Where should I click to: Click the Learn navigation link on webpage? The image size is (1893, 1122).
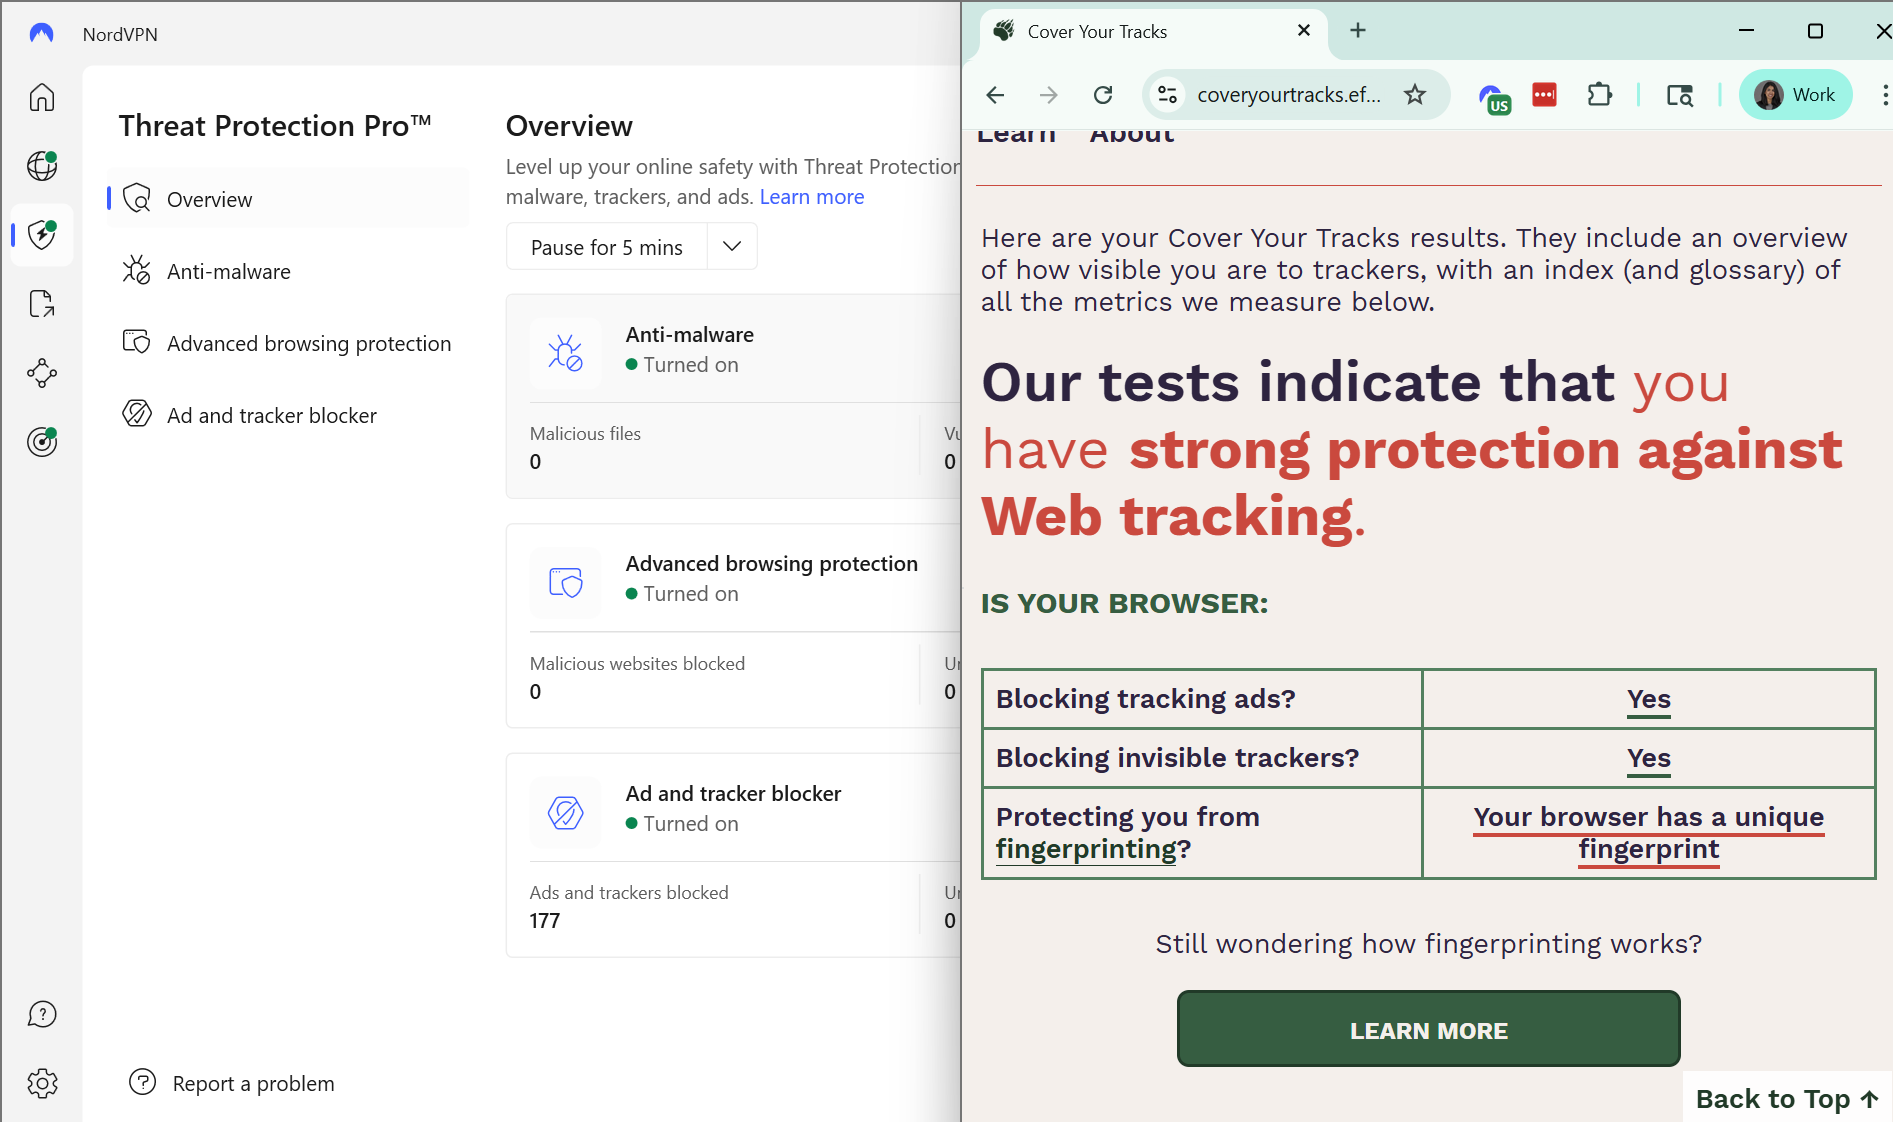pyautogui.click(x=1016, y=136)
